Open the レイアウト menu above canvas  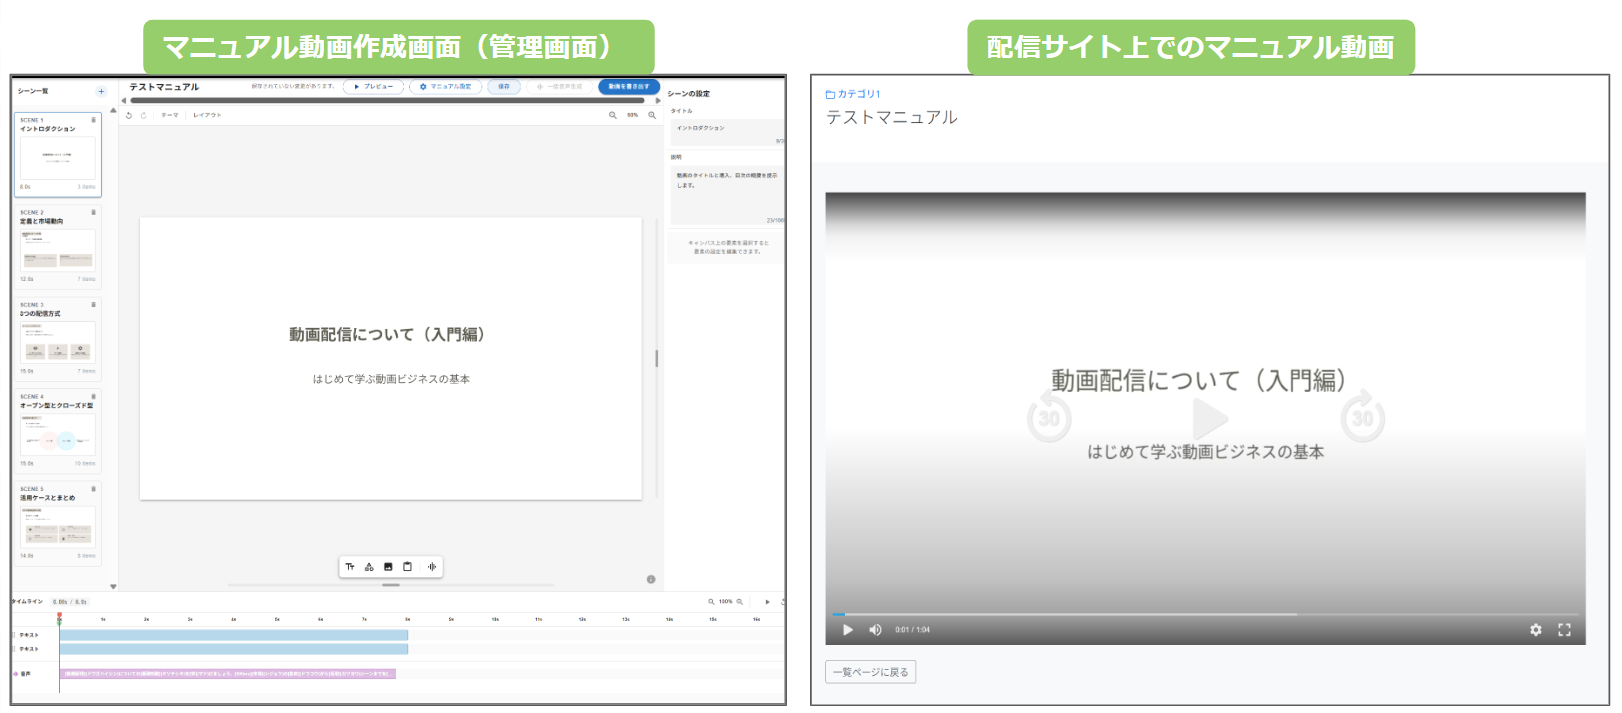[x=207, y=115]
